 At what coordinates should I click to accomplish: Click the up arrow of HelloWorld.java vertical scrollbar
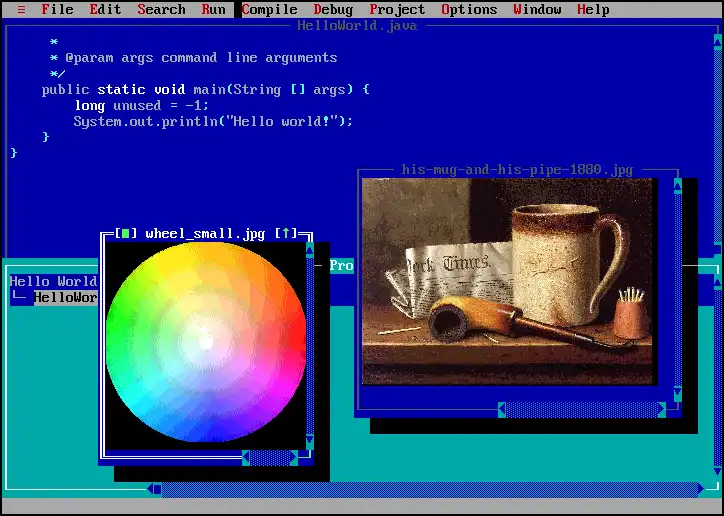(718, 42)
